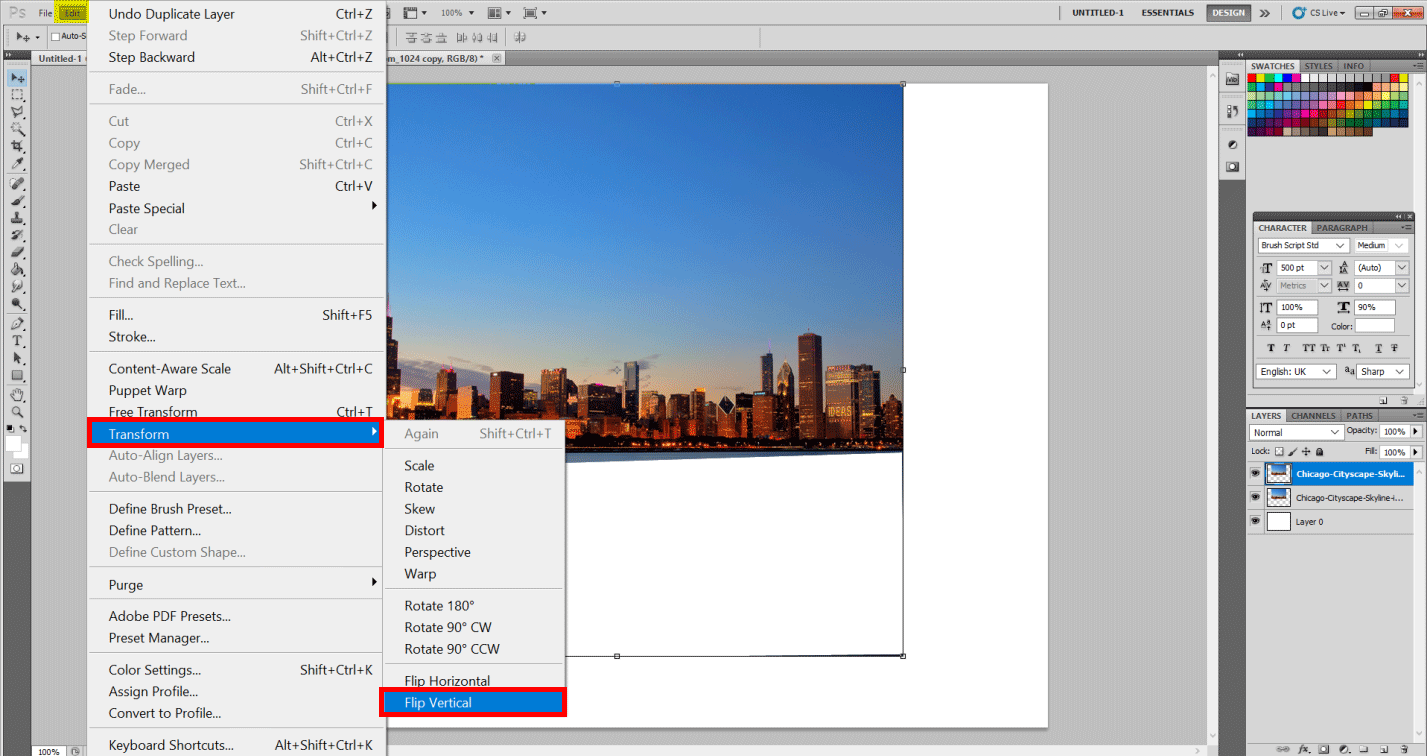
Task: Hide the selected top Chicago-Cityscape layer
Action: tap(1256, 473)
